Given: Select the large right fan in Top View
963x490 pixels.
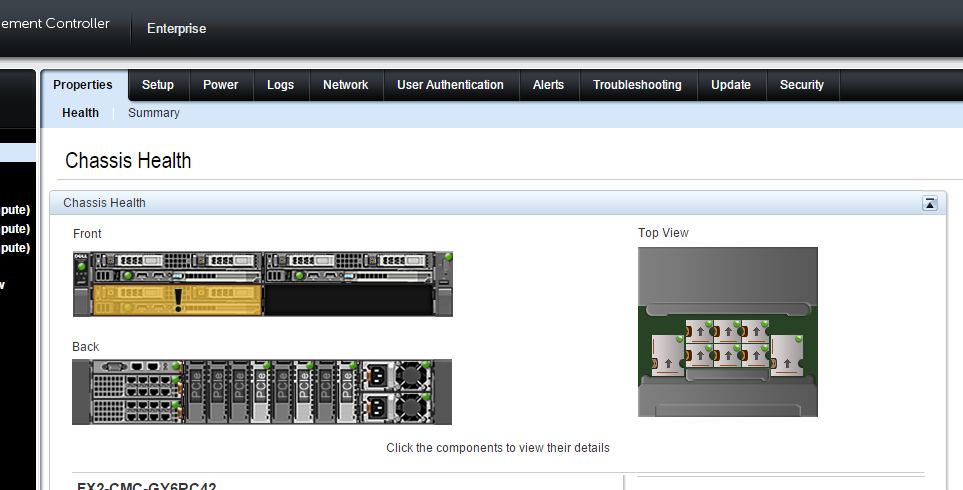Looking at the screenshot, I should coord(787,356).
